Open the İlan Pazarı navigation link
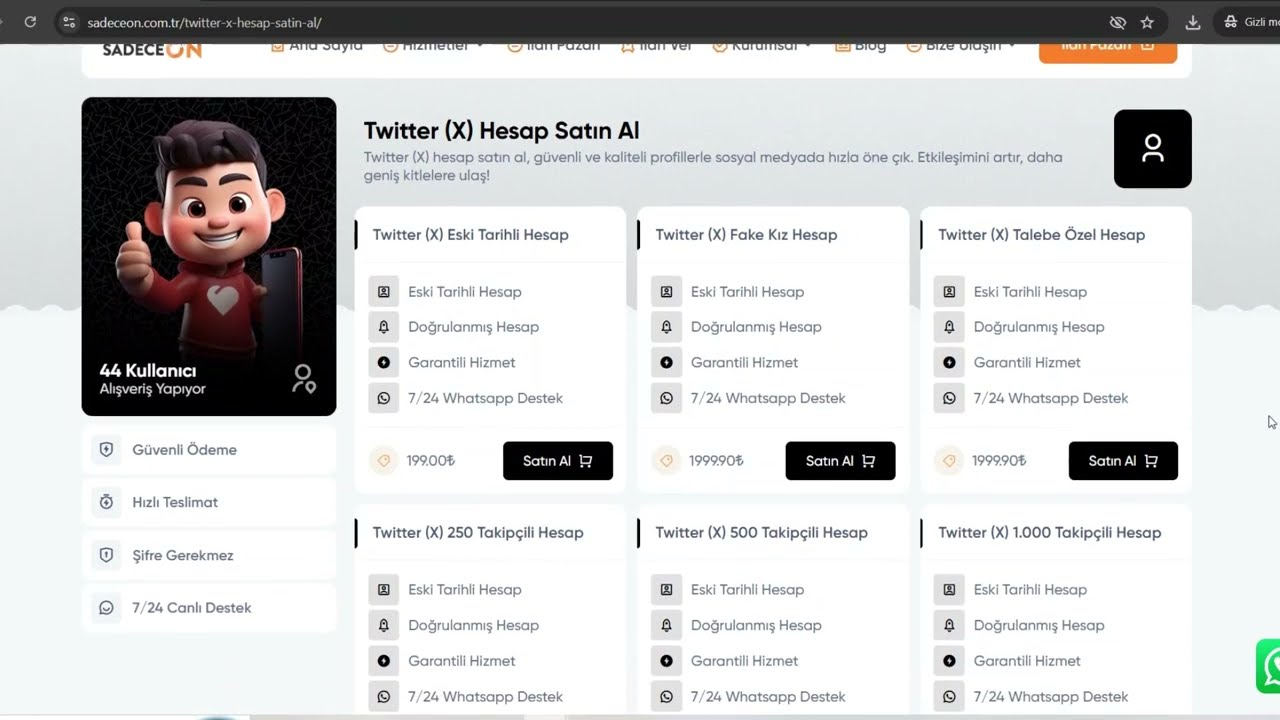This screenshot has height=720, width=1280. coord(553,46)
